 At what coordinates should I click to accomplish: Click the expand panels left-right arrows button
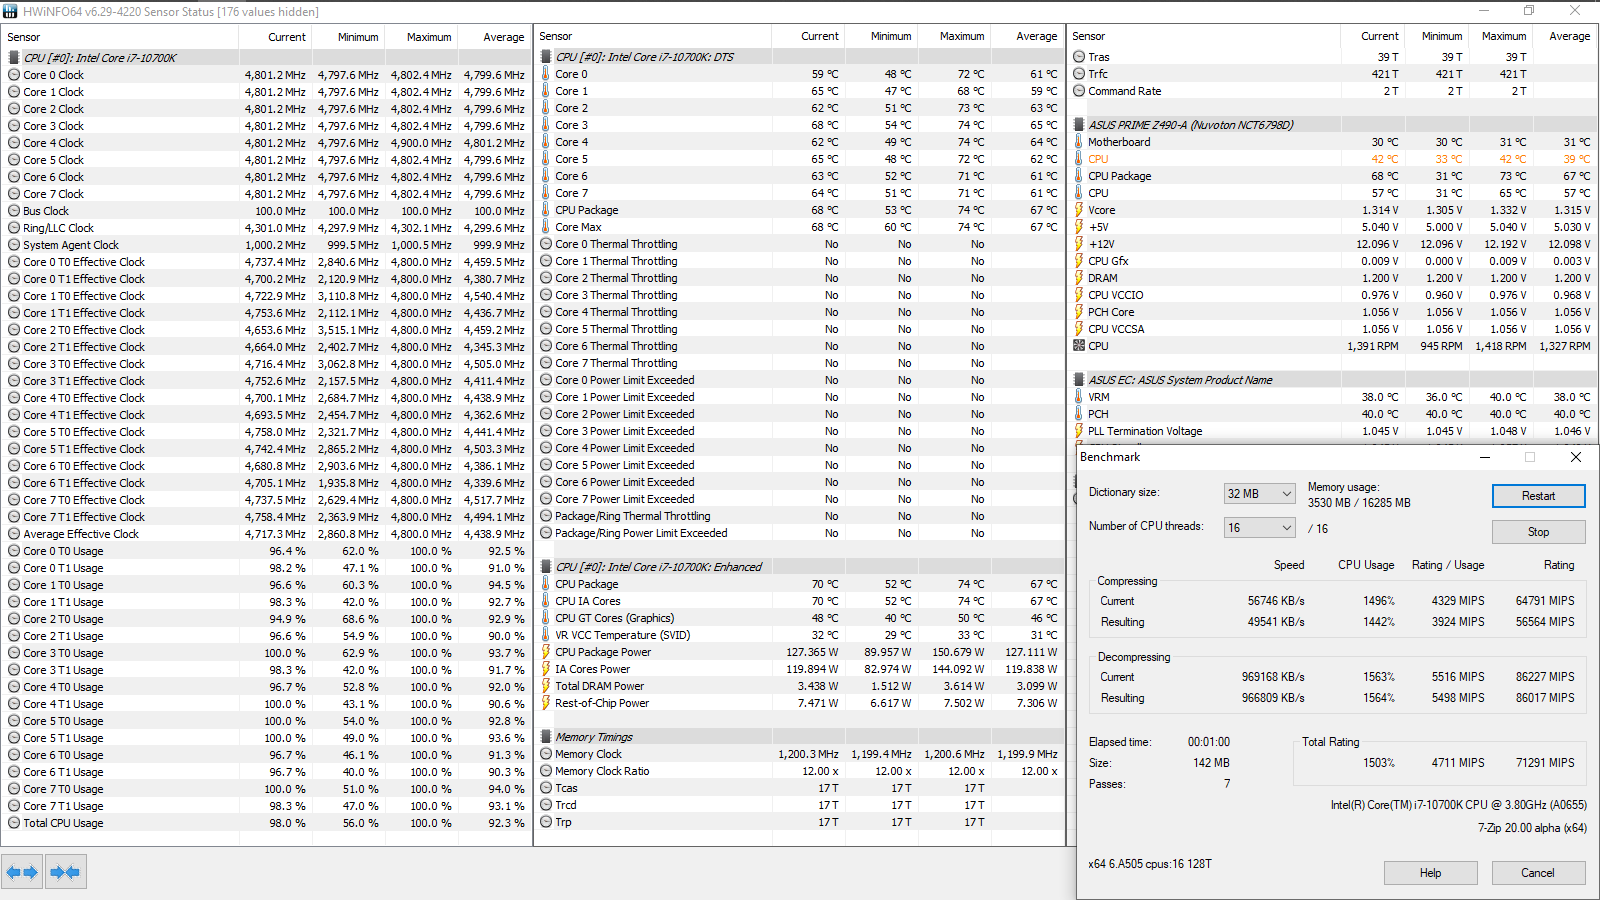tap(22, 872)
